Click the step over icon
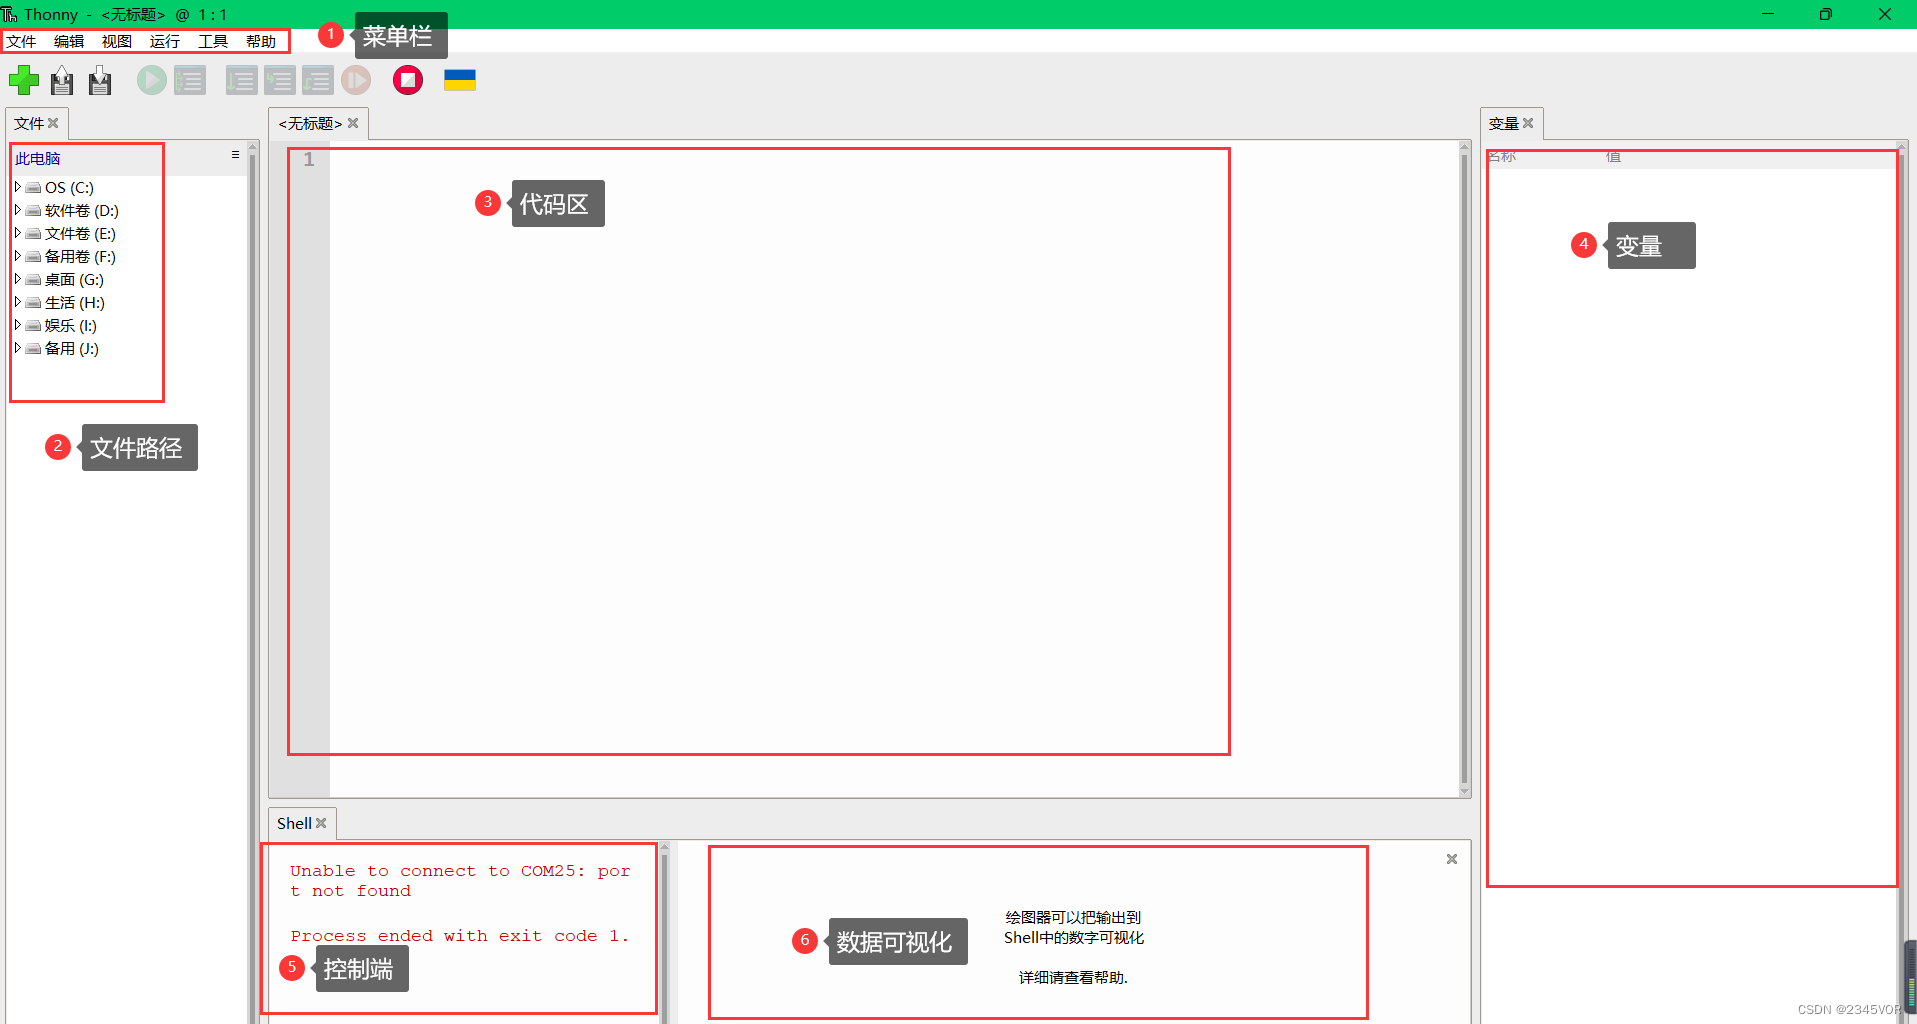 click(241, 80)
